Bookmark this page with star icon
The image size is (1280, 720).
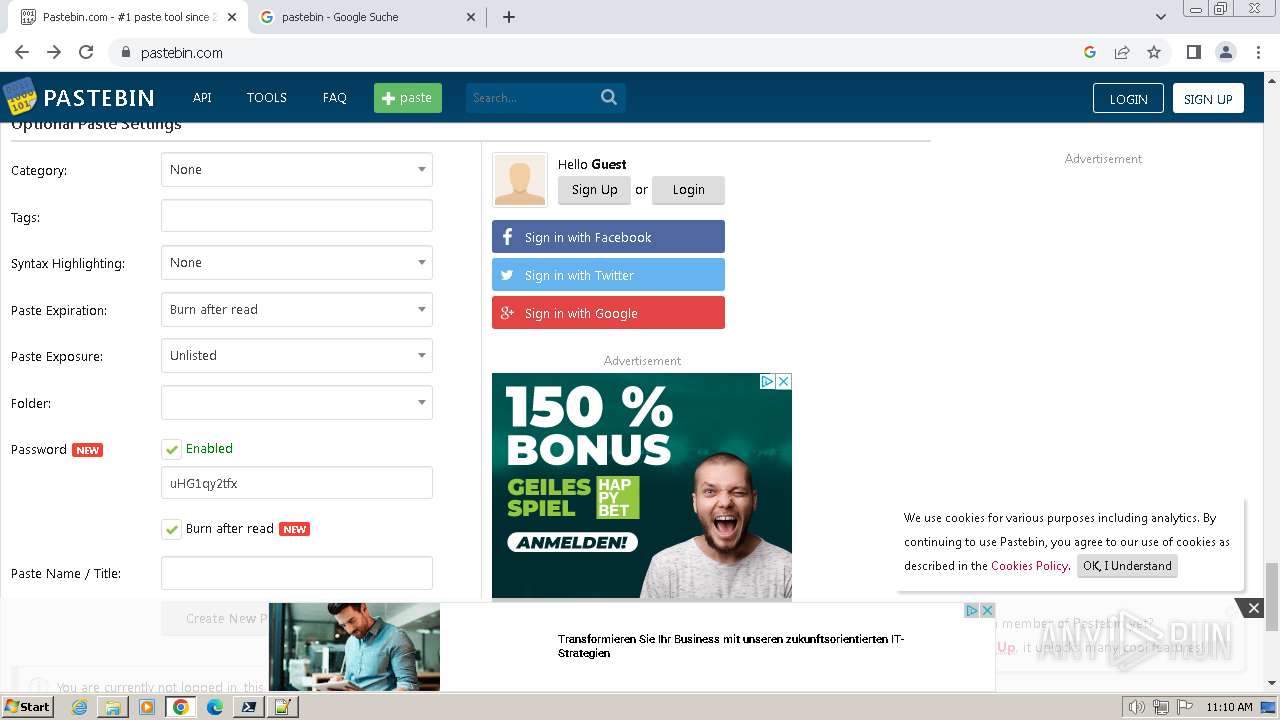[x=1154, y=52]
